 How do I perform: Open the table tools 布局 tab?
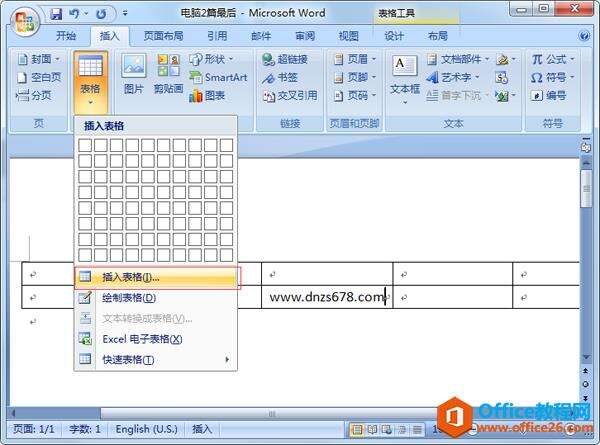tap(438, 36)
